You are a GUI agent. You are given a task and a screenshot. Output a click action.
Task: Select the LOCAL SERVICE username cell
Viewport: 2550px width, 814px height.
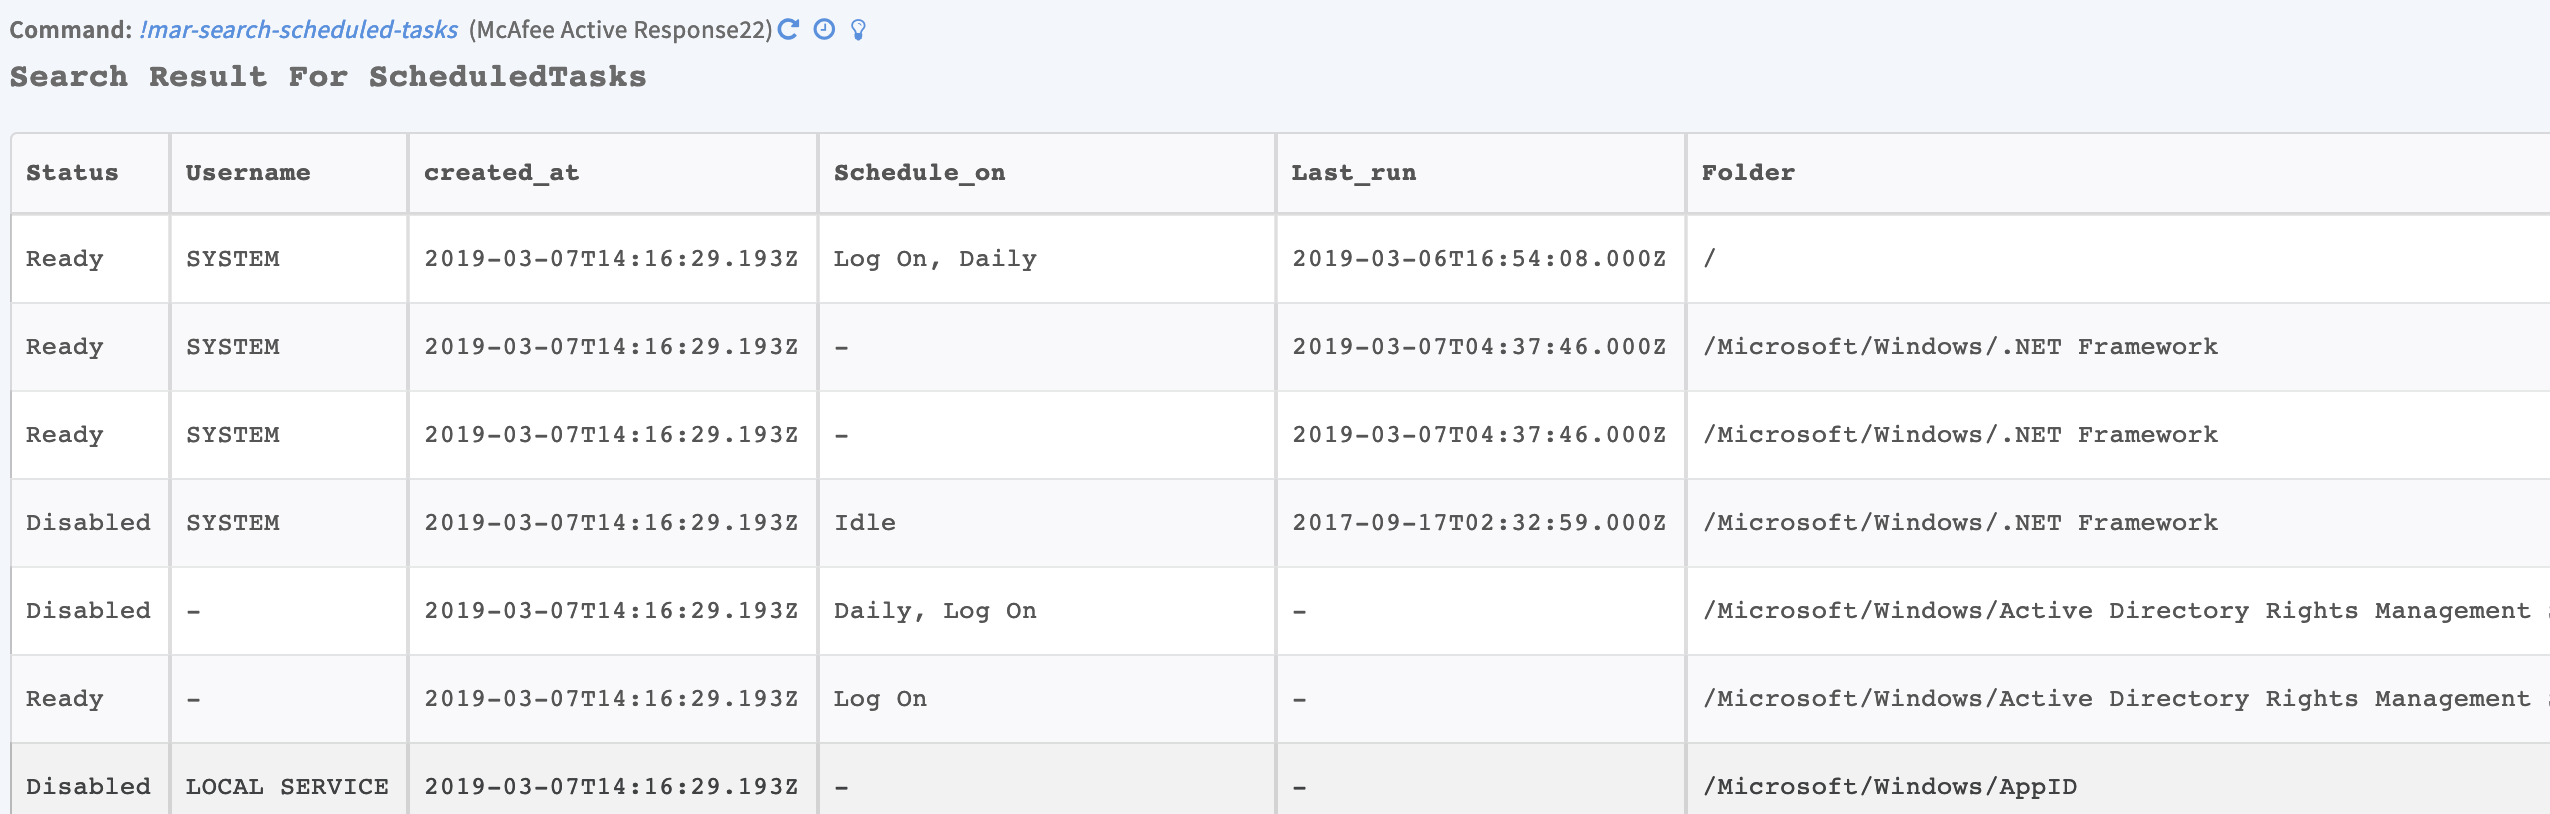coord(287,787)
